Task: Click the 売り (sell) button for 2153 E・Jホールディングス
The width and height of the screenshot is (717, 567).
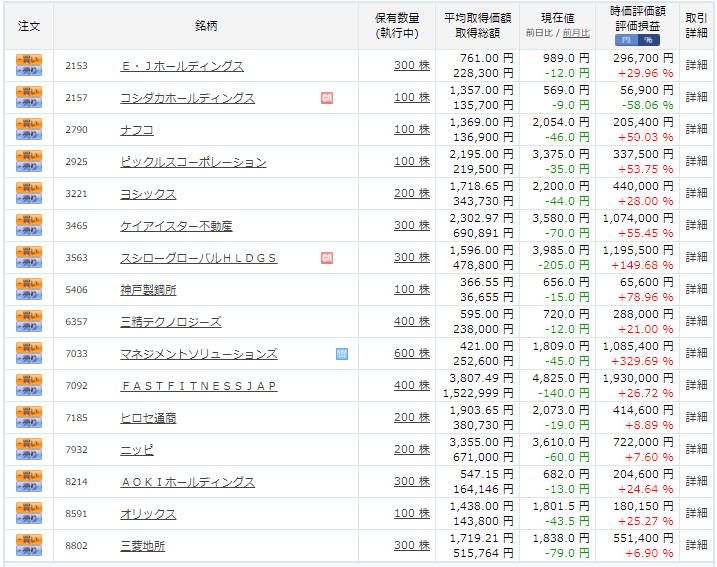Action: pos(29,71)
